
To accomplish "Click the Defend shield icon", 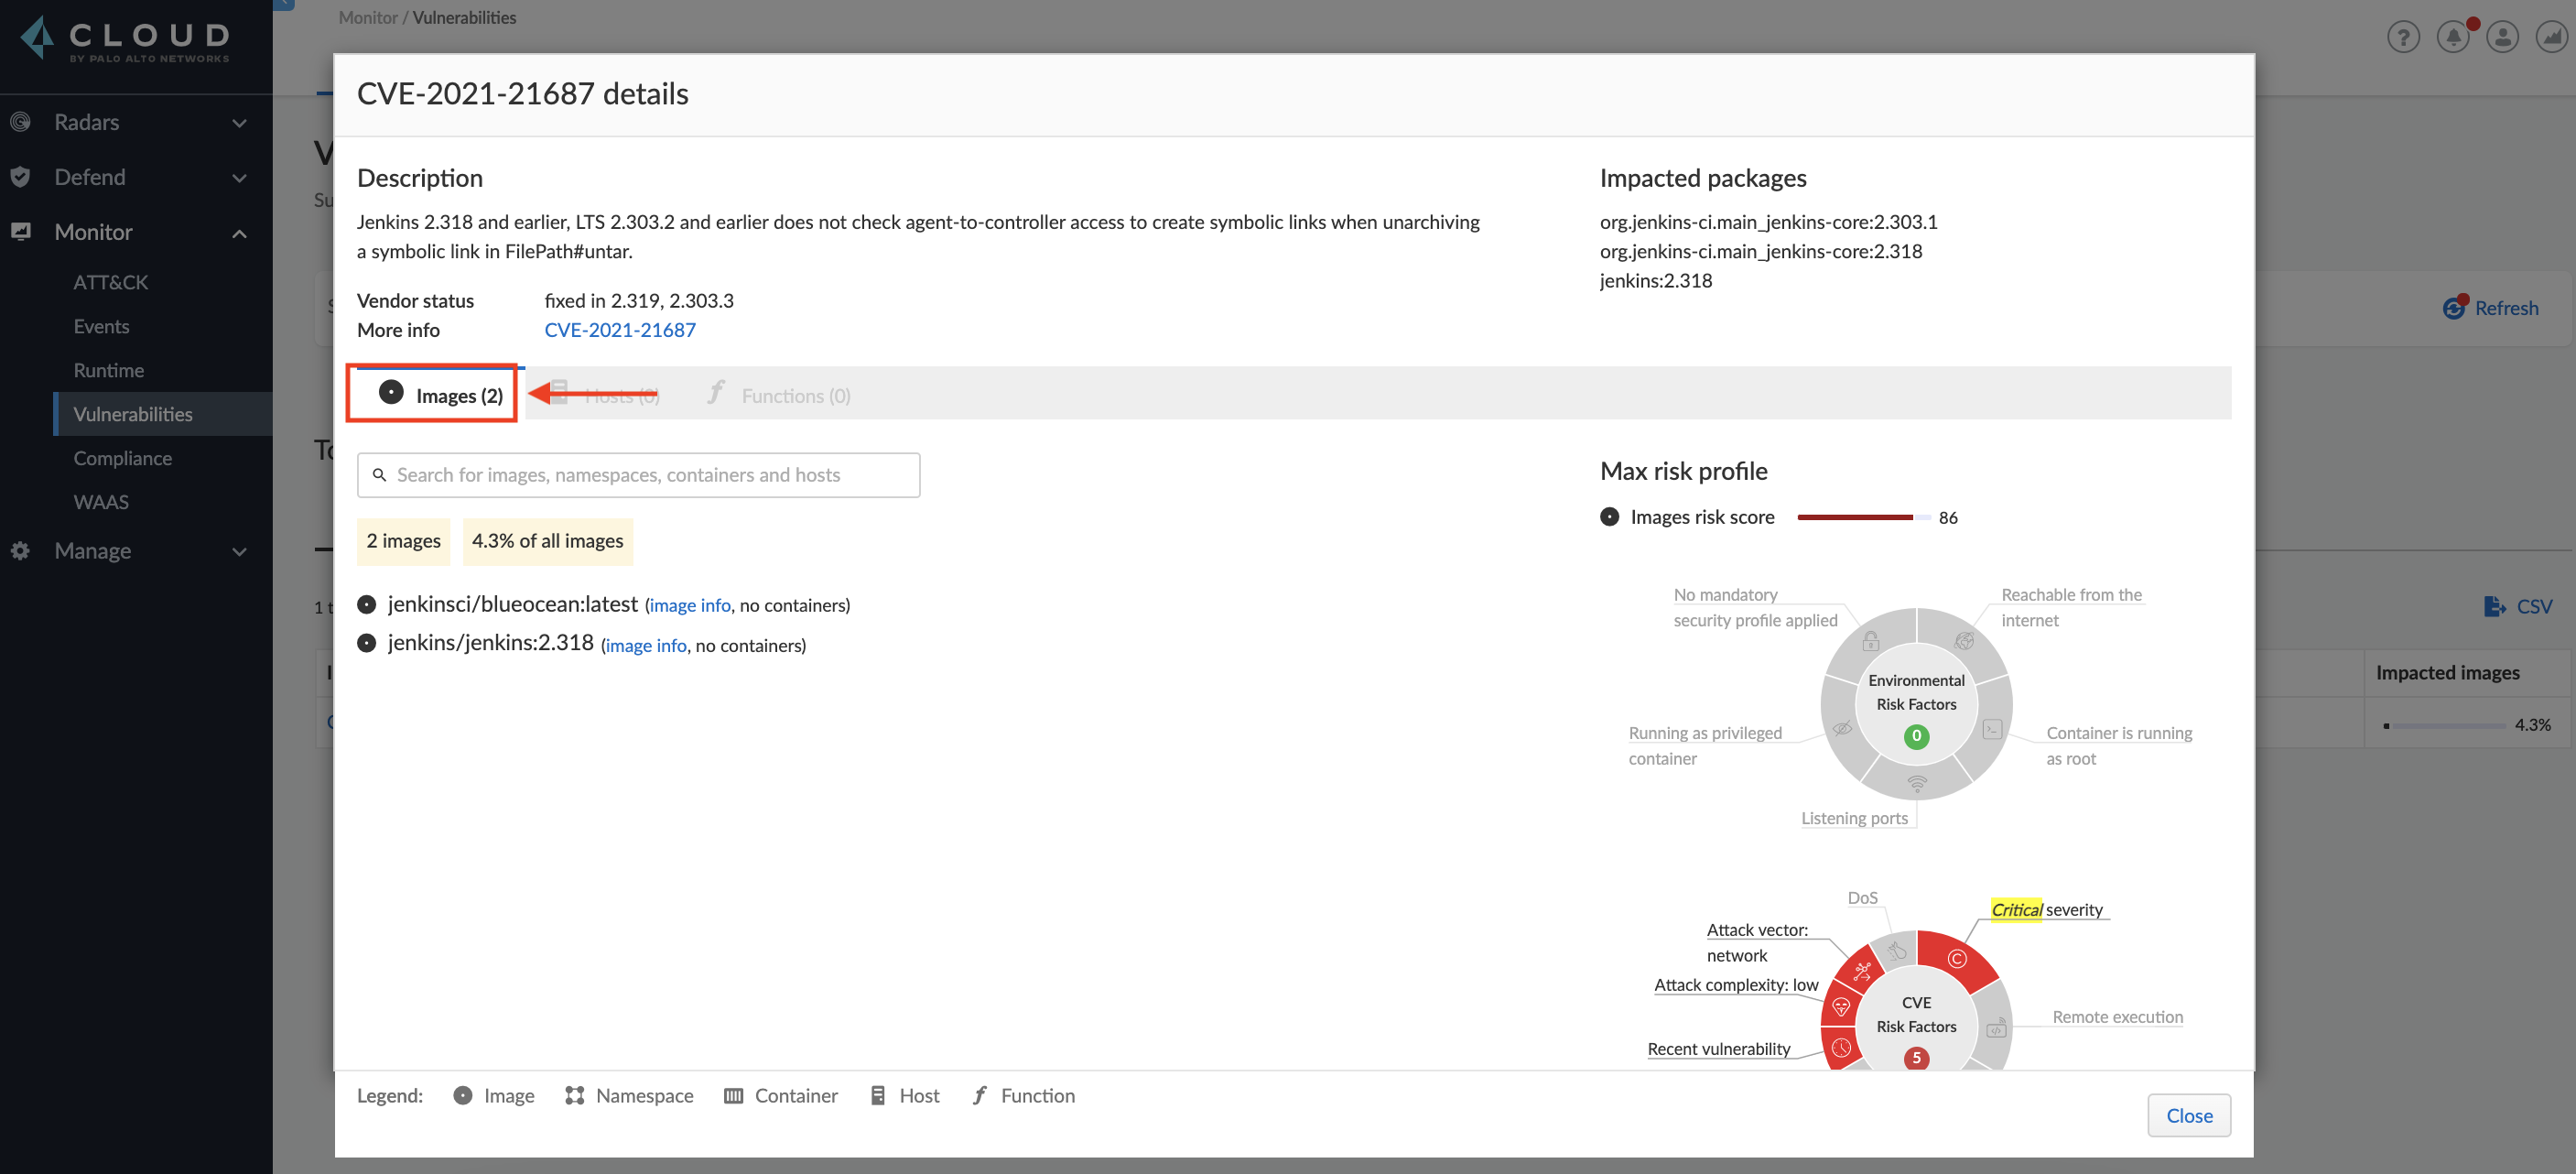I will pos(20,177).
